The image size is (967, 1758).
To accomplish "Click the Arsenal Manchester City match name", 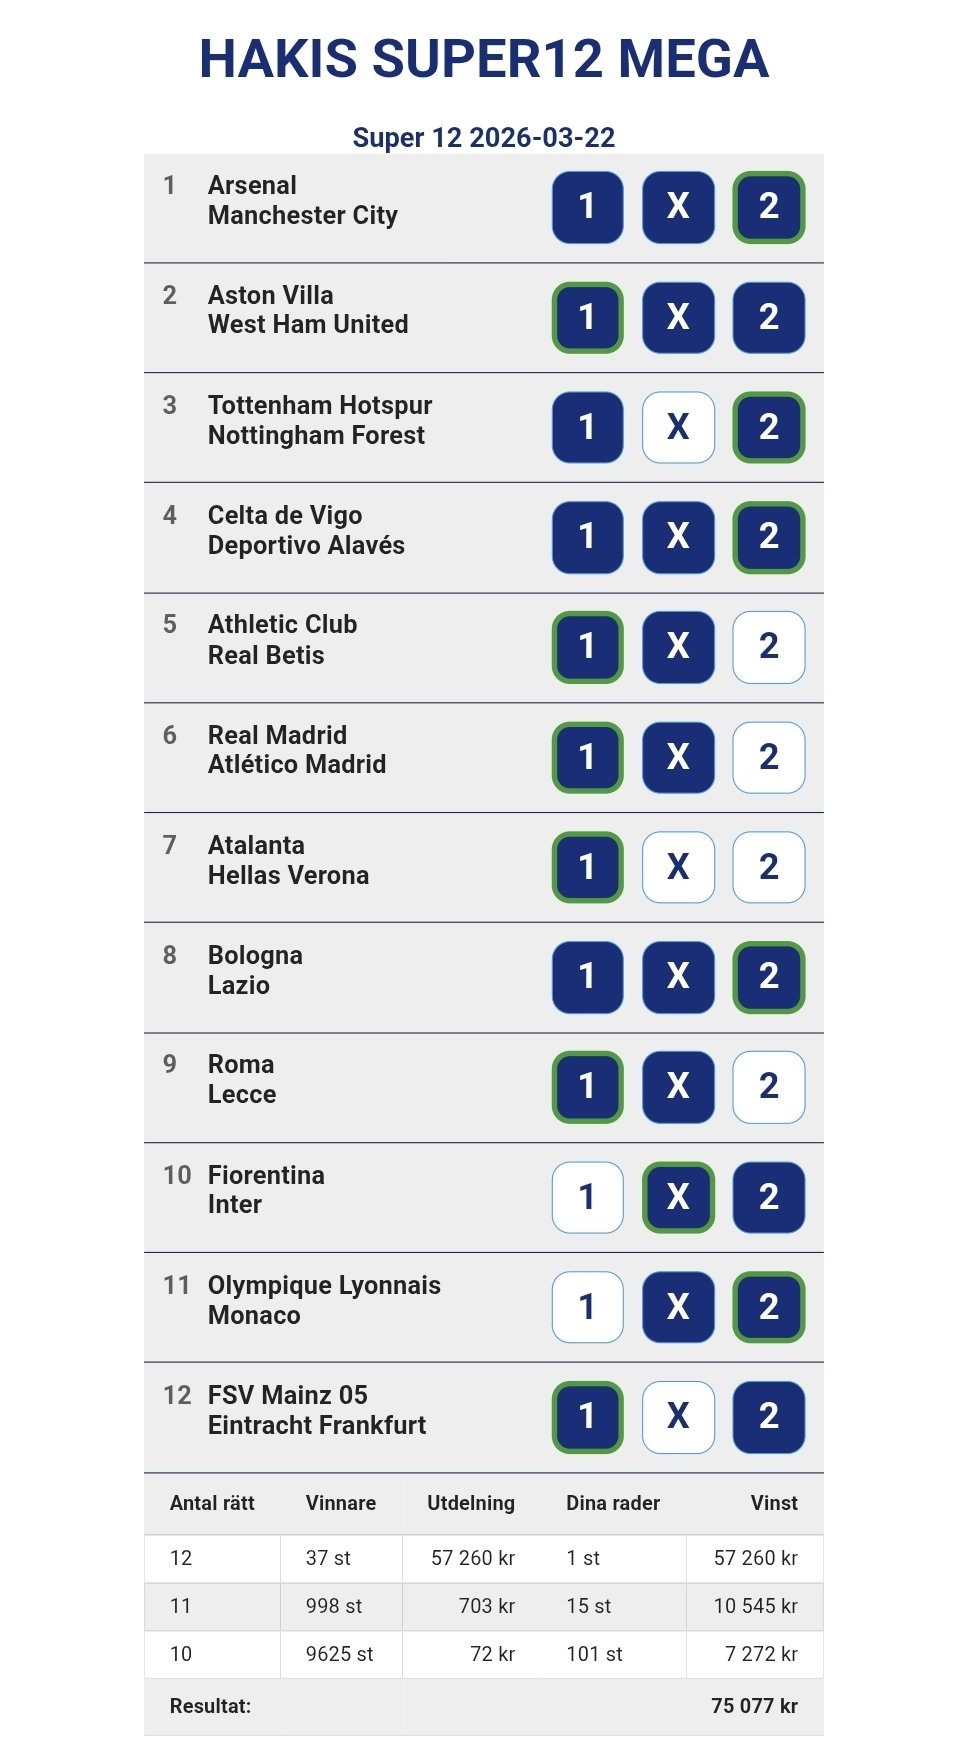I will (x=302, y=200).
